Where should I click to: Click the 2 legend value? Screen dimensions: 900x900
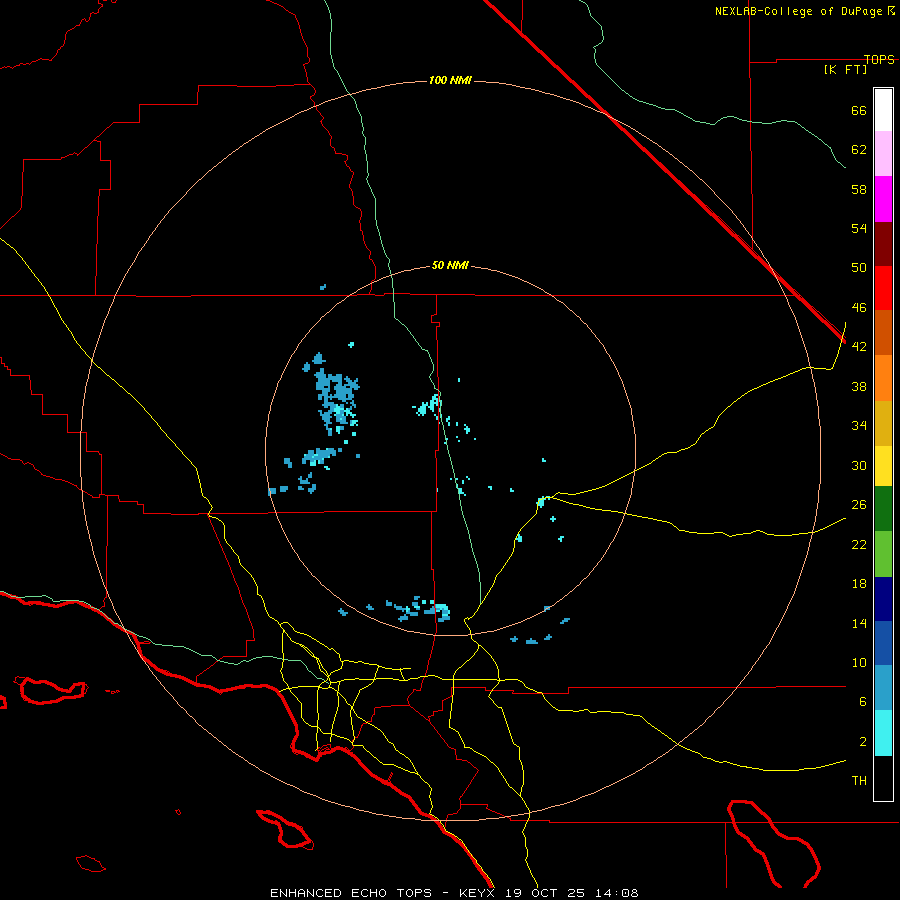tap(863, 742)
